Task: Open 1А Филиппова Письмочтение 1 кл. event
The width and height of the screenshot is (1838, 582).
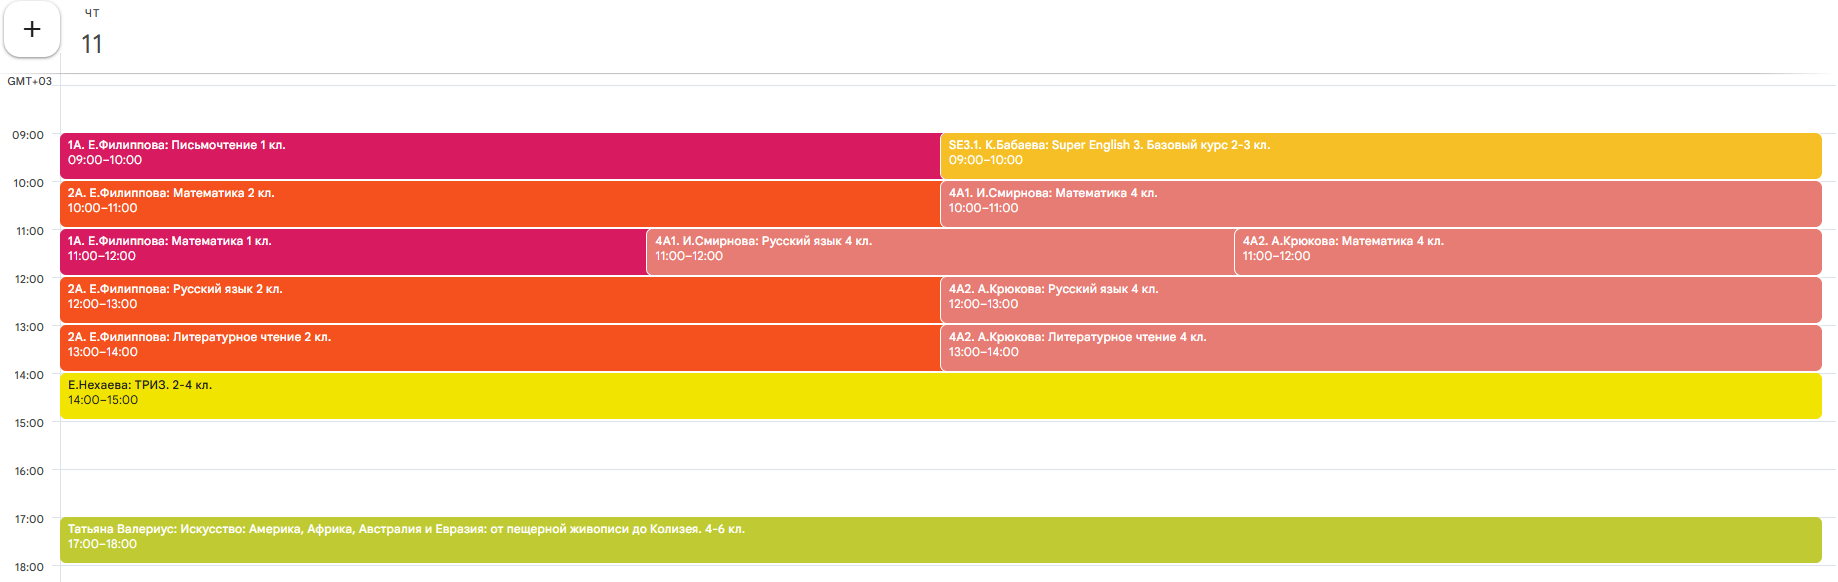Action: (500, 156)
